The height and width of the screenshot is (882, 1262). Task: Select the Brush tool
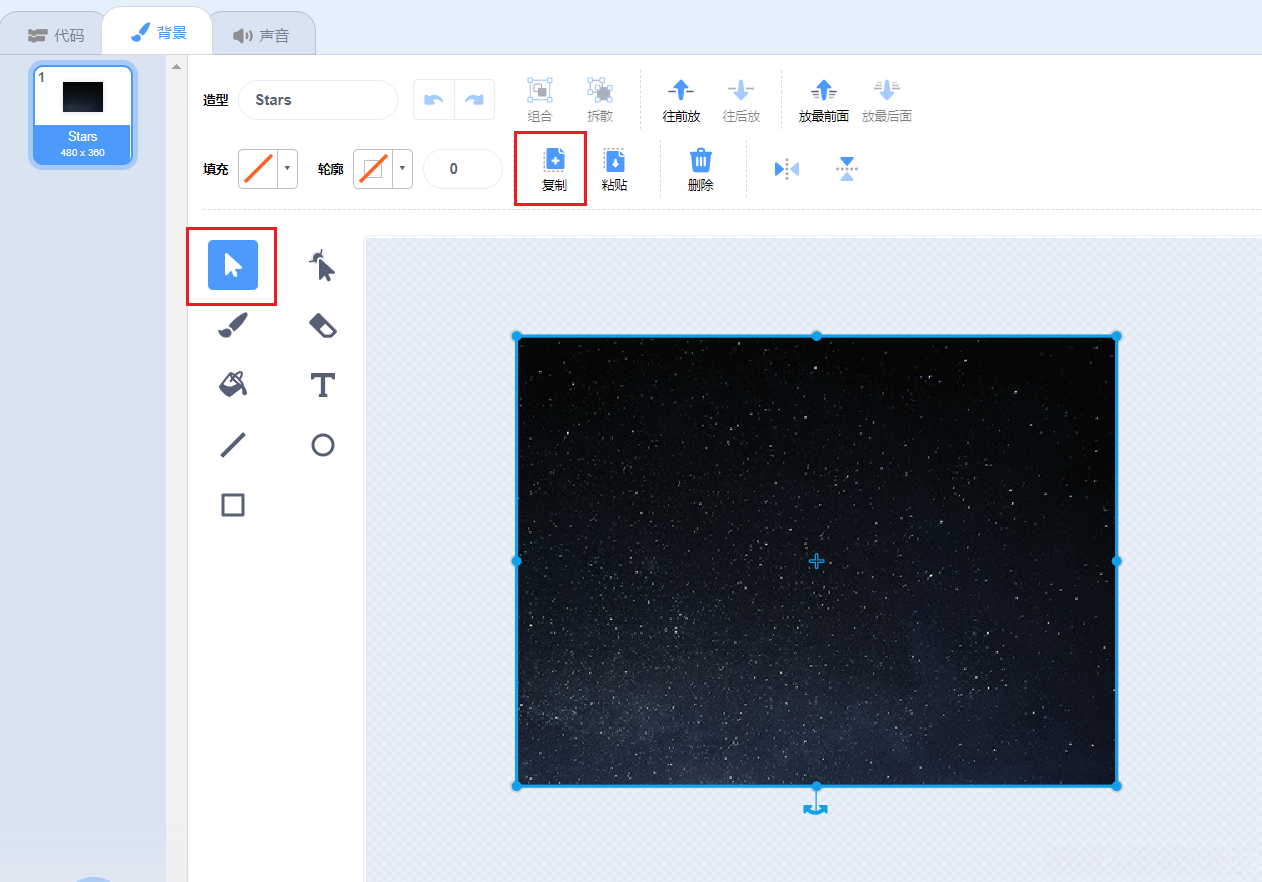click(233, 325)
